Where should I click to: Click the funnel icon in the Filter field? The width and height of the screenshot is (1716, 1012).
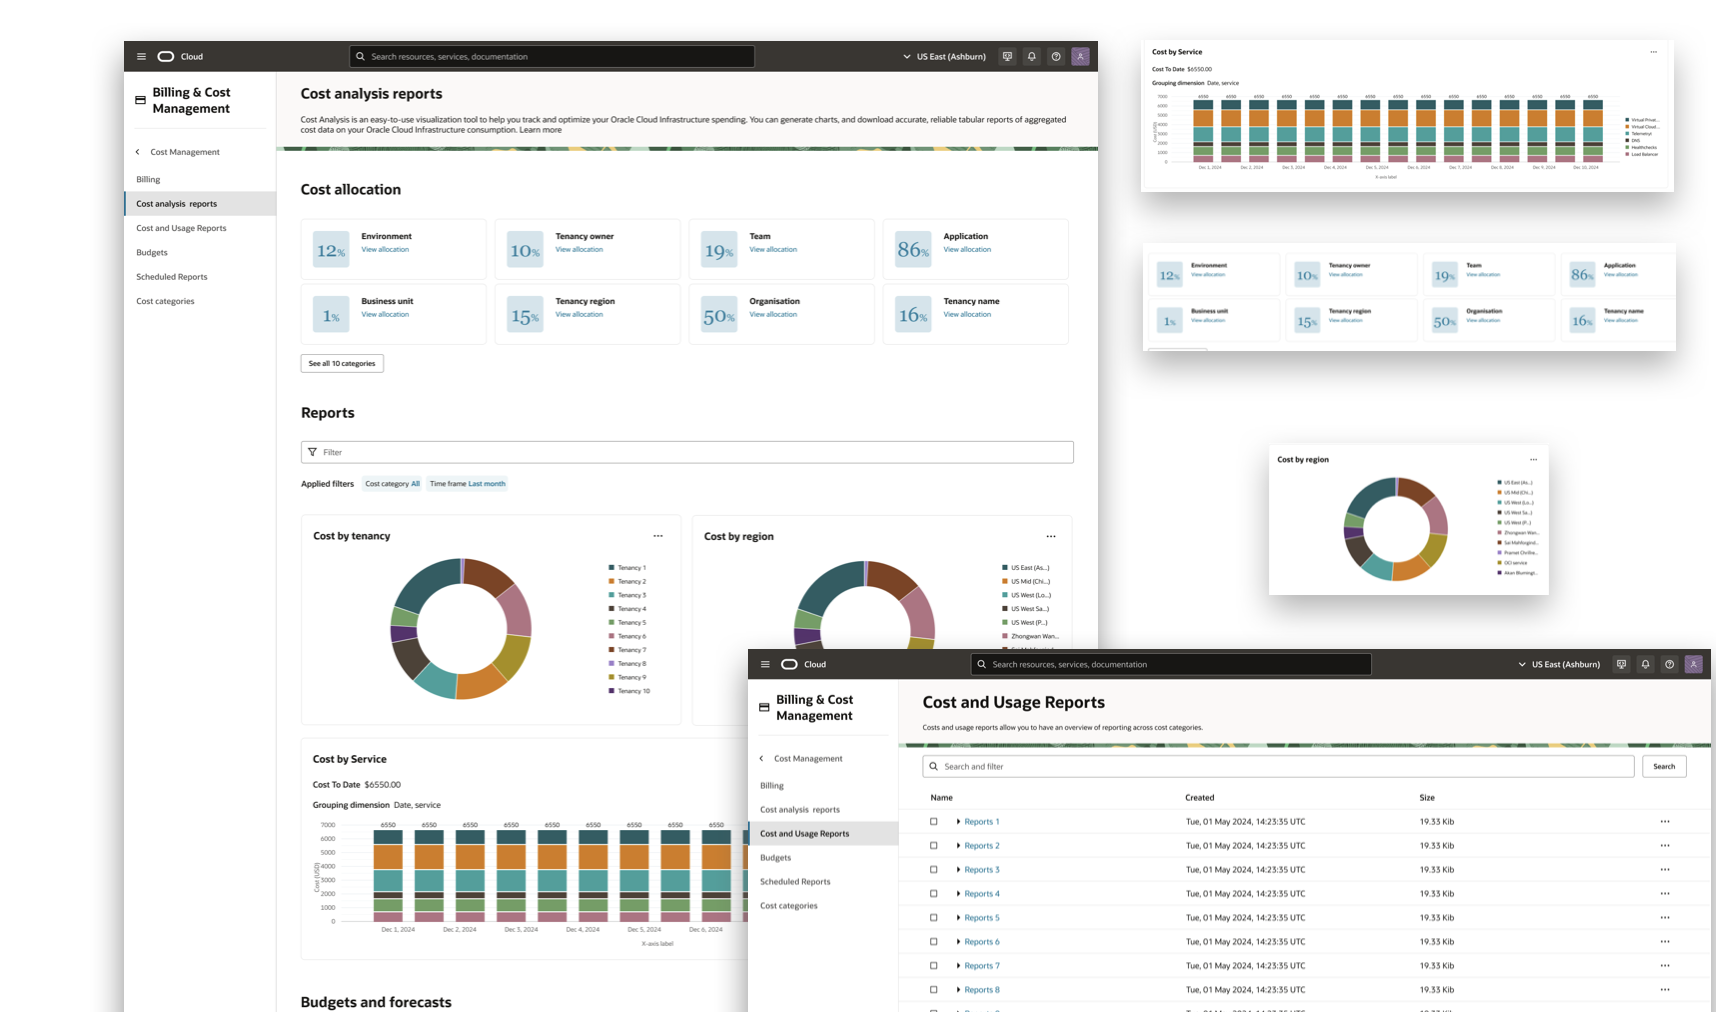312,452
